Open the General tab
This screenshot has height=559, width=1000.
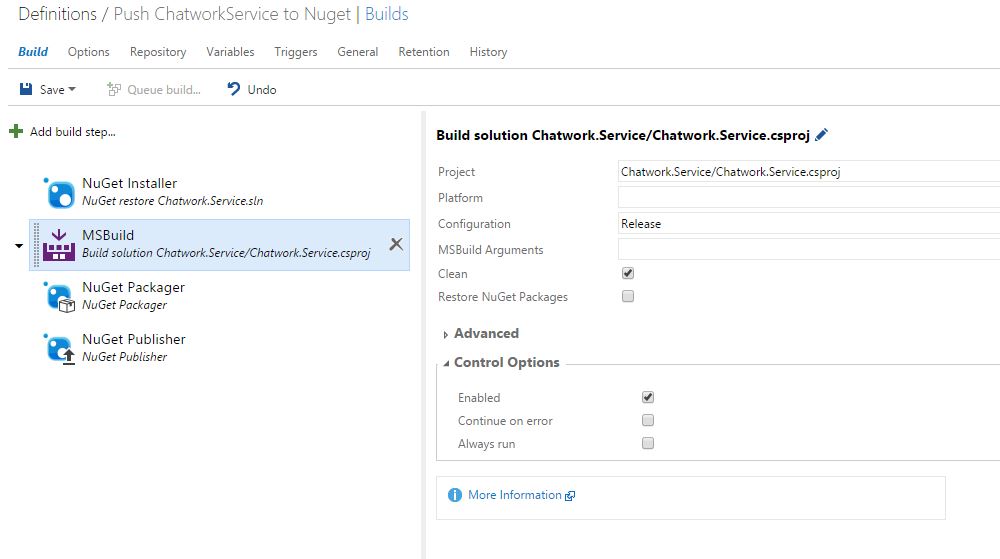pos(358,52)
